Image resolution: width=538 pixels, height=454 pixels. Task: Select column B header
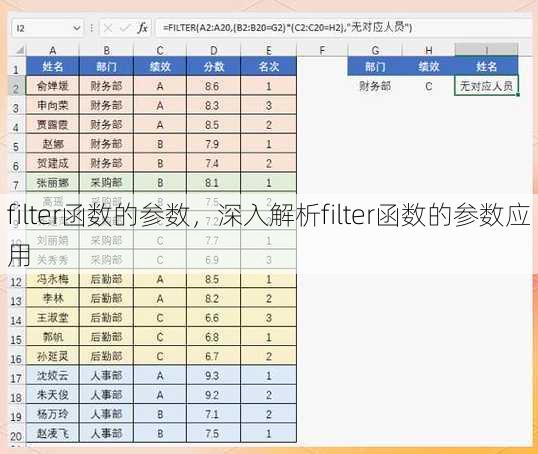106,50
